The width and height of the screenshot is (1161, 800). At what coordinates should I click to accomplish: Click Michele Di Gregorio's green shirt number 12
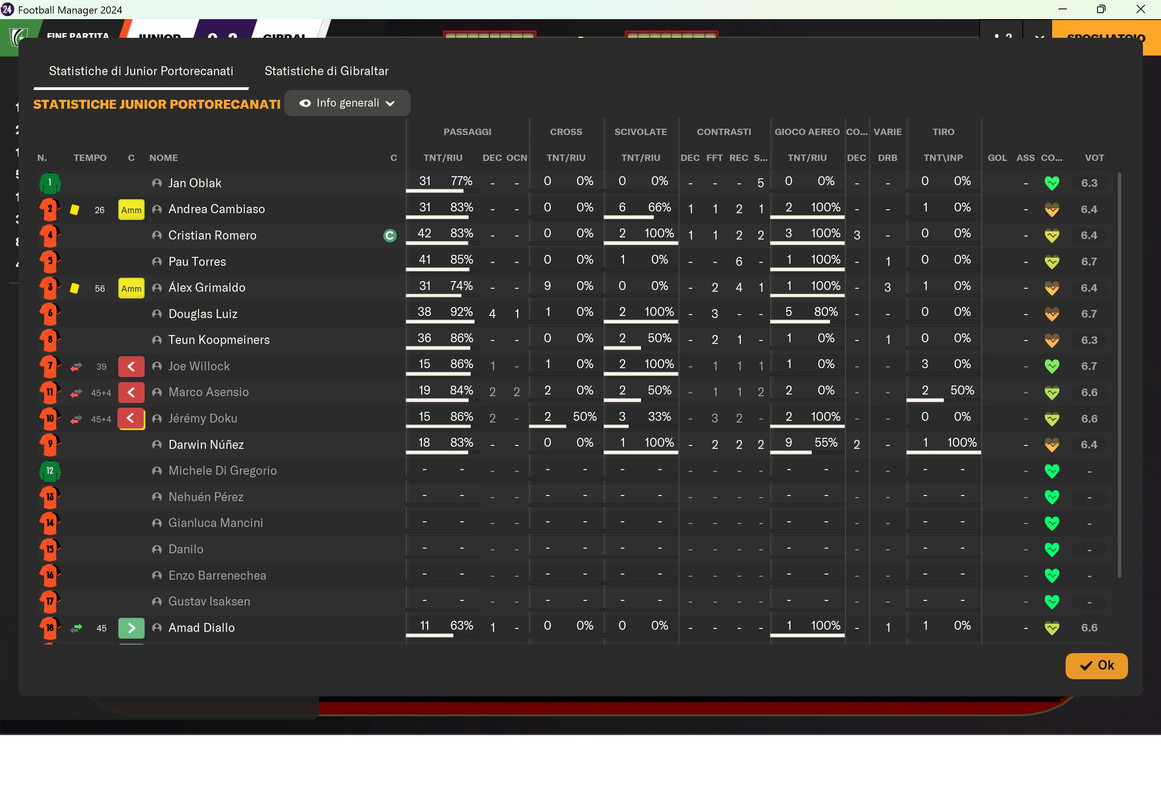click(50, 471)
